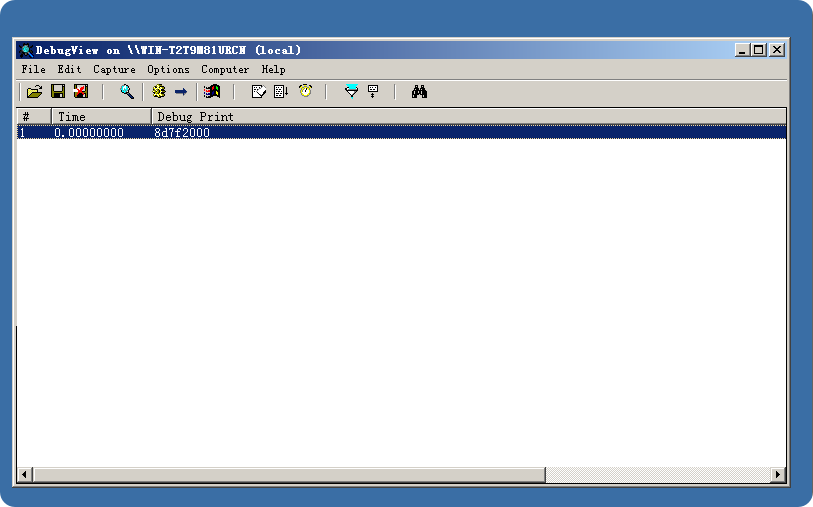
Task: Click the horizontal scrollbar left arrow
Action: pyautogui.click(x=24, y=474)
